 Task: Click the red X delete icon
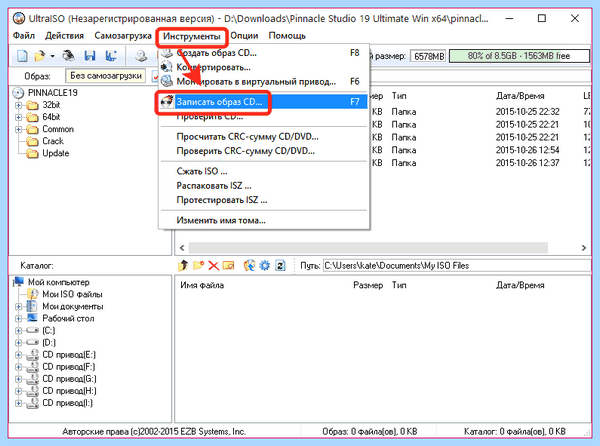[214, 265]
